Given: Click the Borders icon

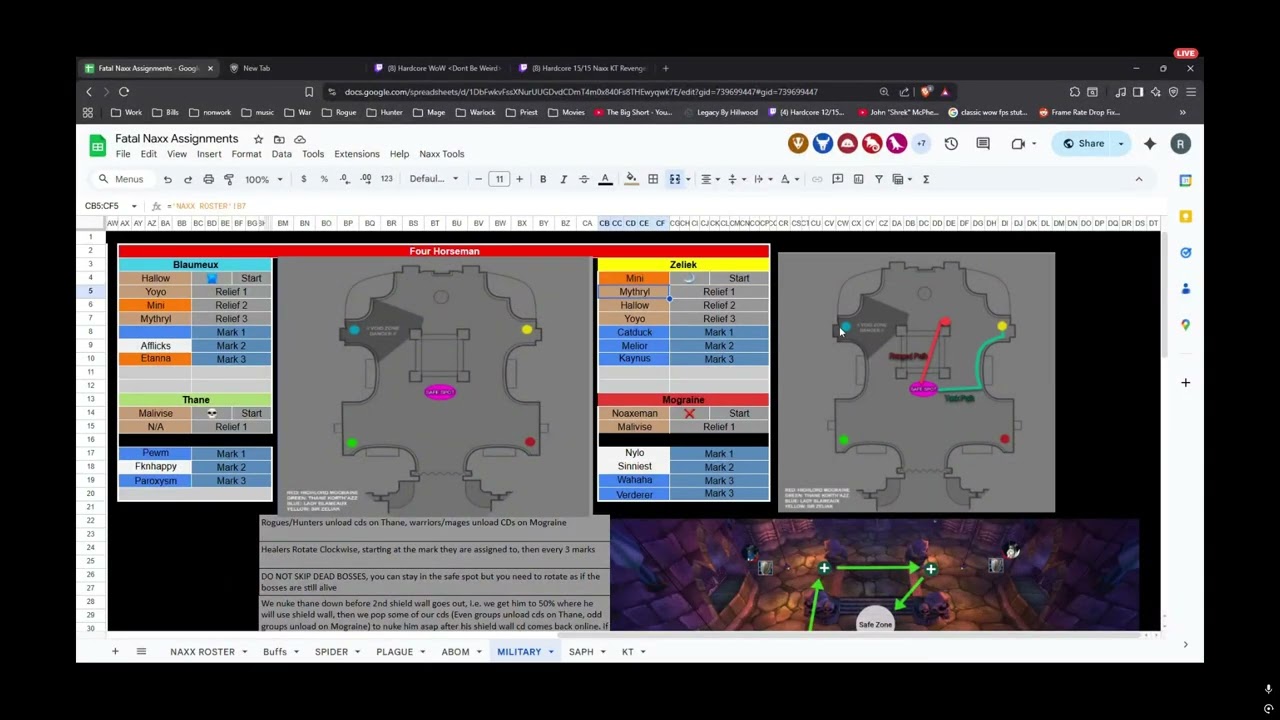Looking at the screenshot, I should (x=653, y=179).
